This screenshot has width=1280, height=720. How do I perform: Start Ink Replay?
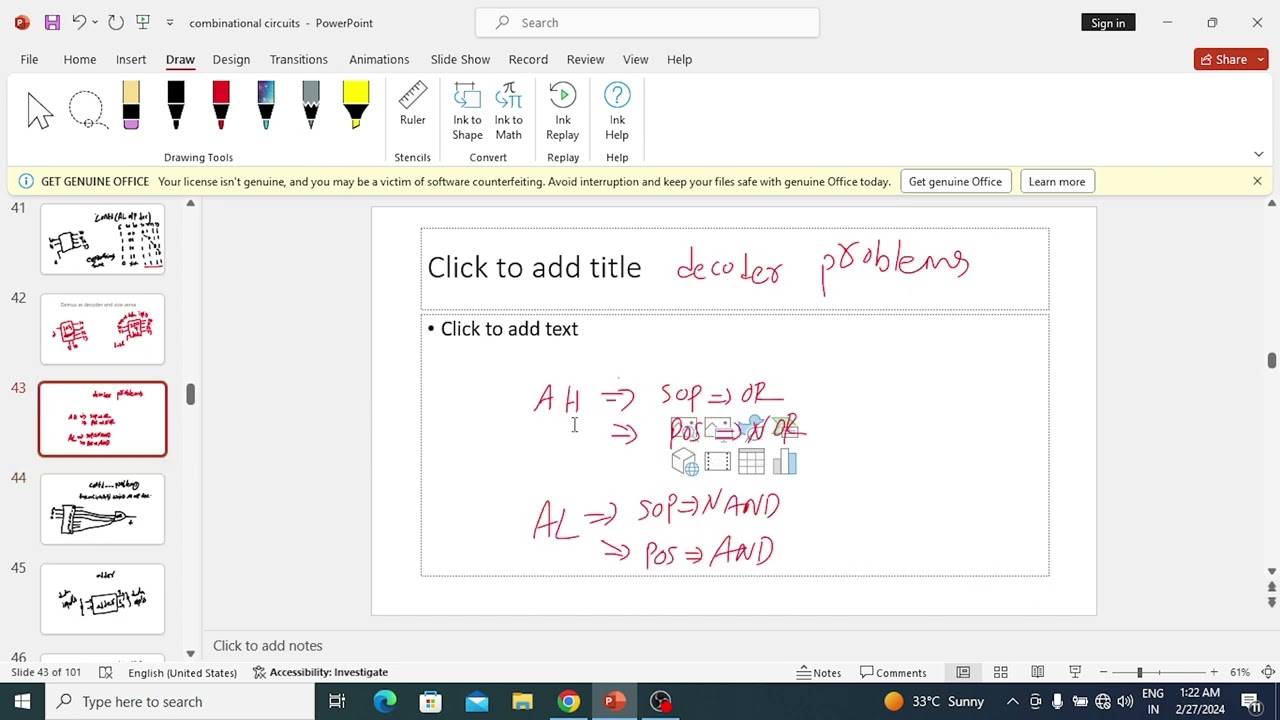pyautogui.click(x=562, y=112)
